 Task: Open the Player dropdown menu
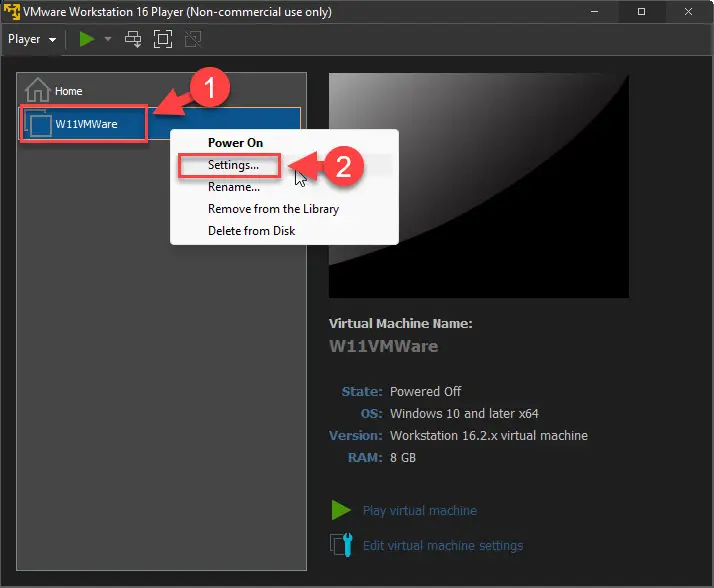(31, 39)
